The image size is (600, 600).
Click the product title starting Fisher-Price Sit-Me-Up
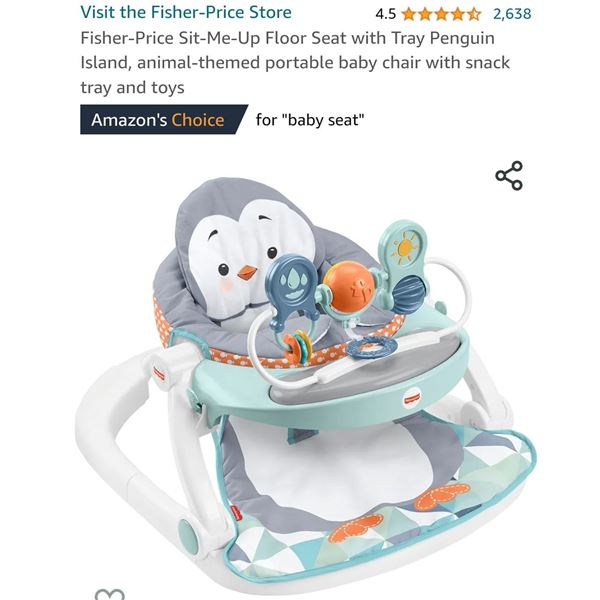[x=295, y=63]
